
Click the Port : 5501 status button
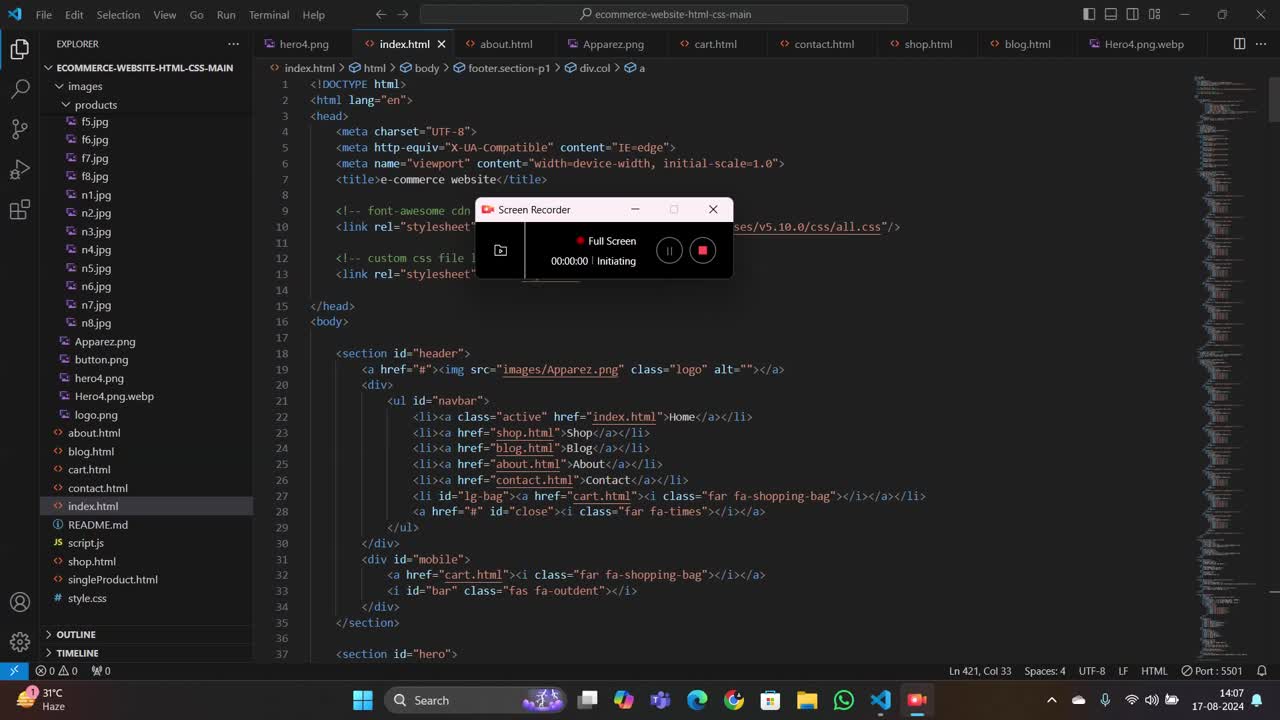tap(1211, 671)
